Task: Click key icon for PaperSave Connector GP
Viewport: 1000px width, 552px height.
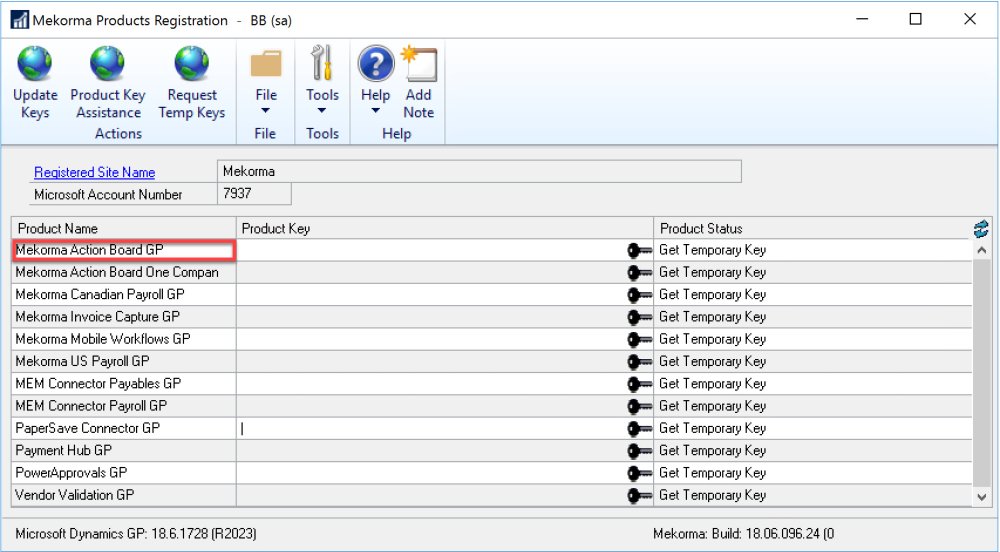Action: [639, 429]
